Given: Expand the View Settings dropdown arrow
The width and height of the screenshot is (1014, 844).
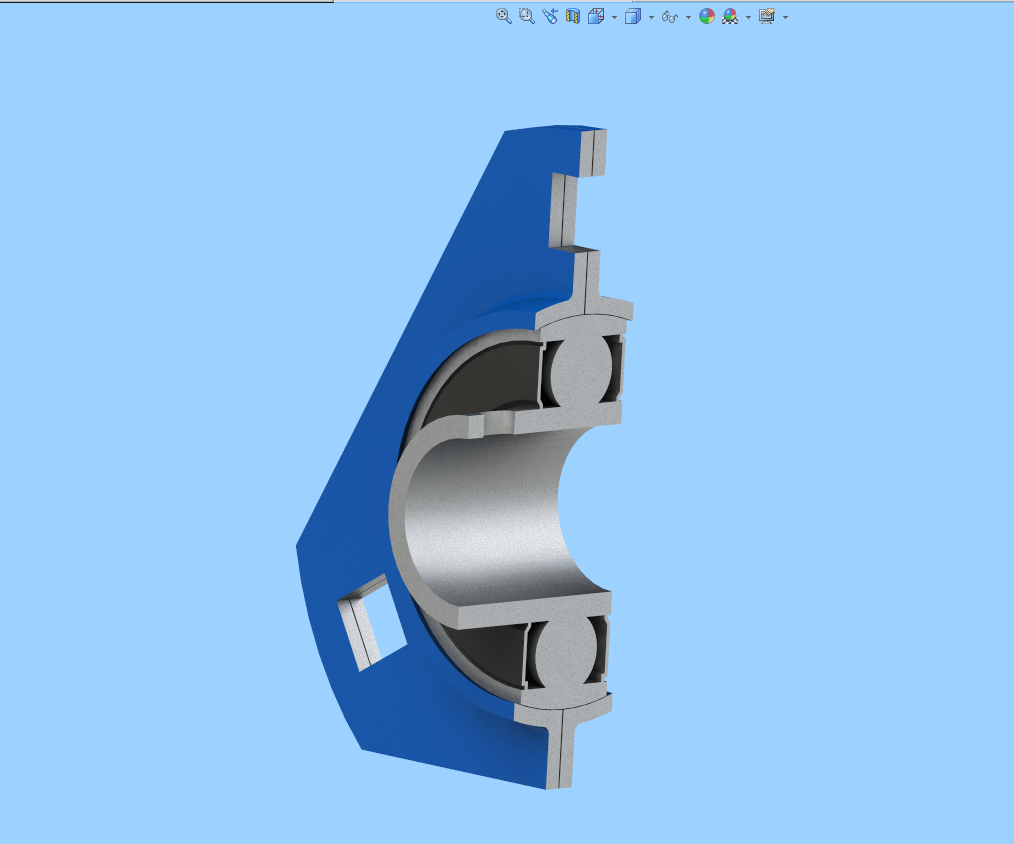Looking at the screenshot, I should [785, 17].
